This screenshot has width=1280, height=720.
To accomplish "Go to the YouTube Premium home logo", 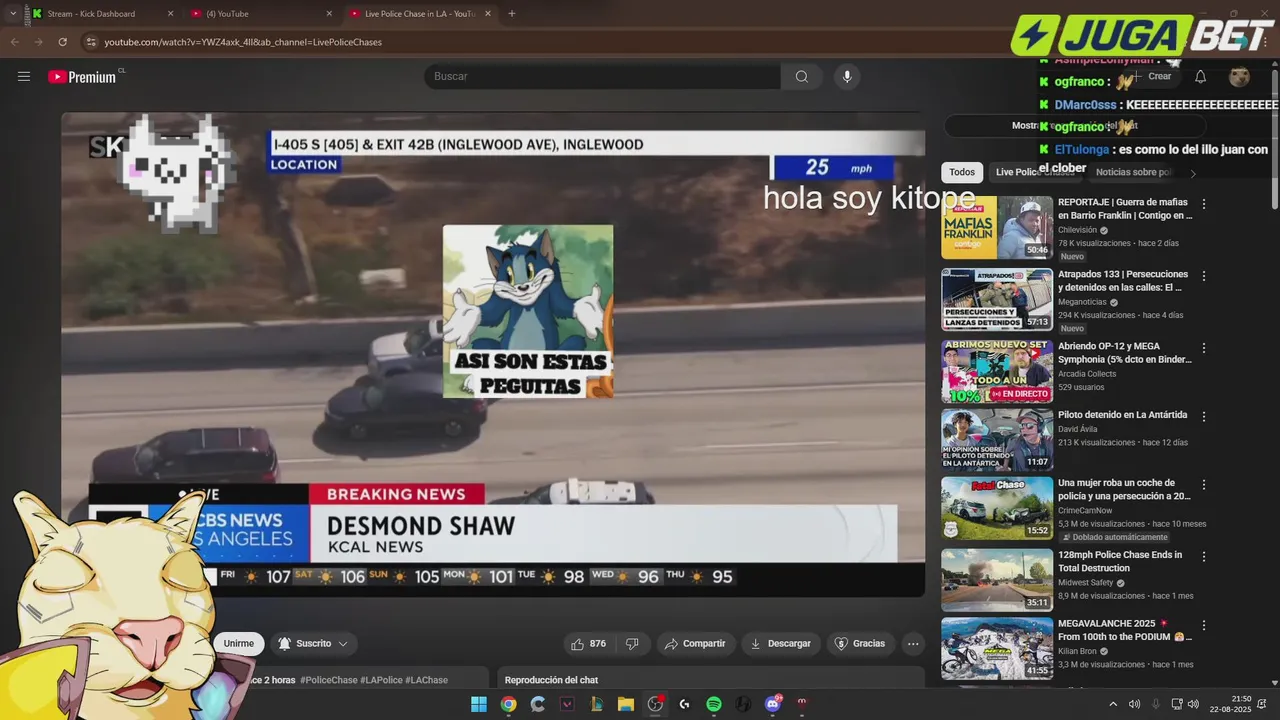I will [83, 77].
